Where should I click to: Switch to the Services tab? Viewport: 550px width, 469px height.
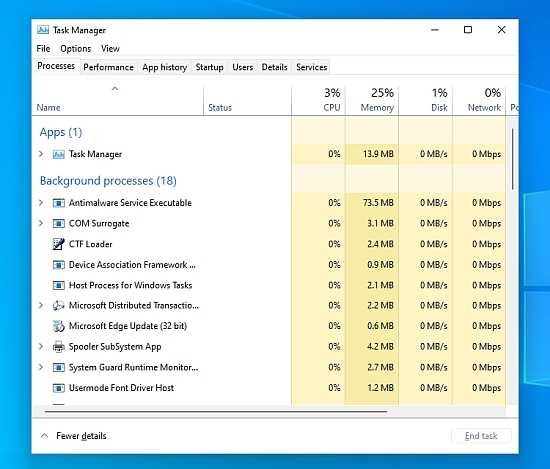click(x=311, y=67)
